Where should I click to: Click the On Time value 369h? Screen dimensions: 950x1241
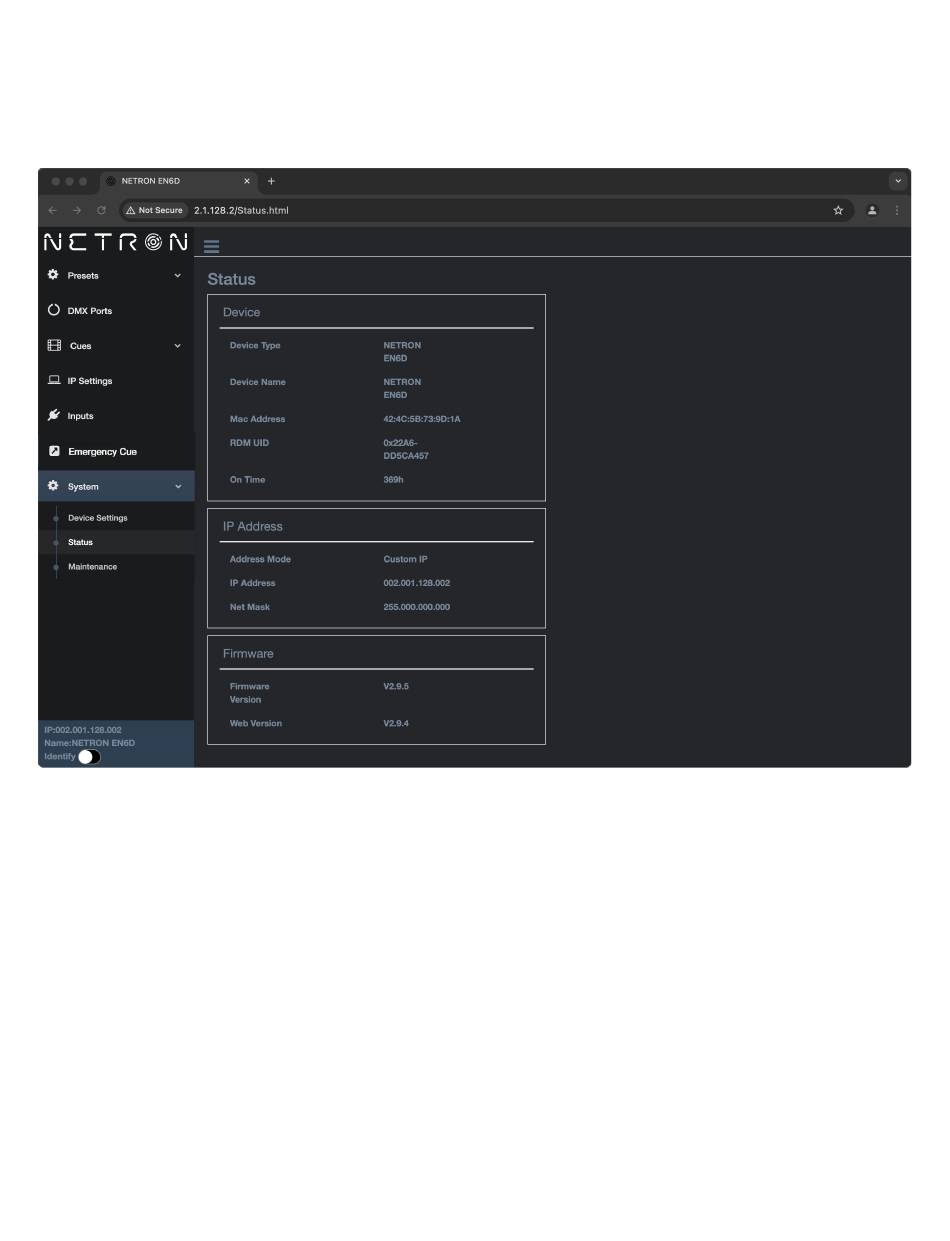click(393, 480)
